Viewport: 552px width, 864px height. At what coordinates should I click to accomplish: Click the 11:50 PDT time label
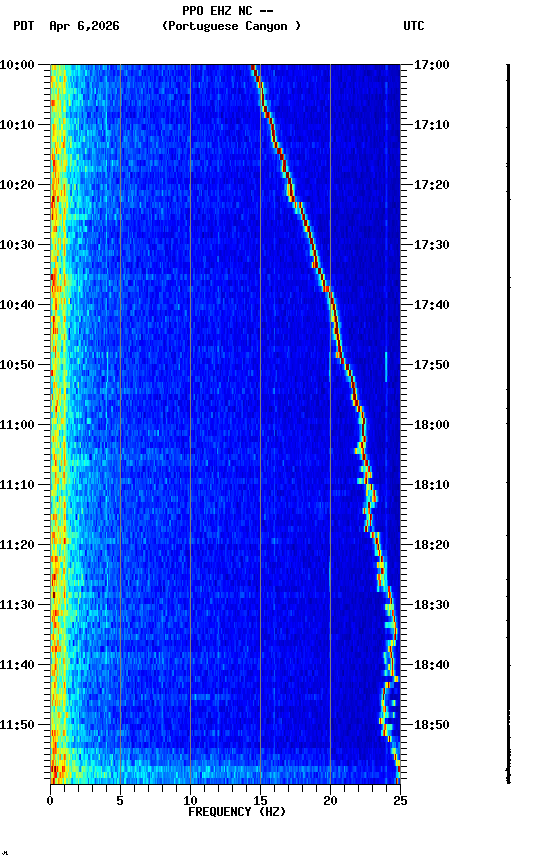click(x=17, y=725)
